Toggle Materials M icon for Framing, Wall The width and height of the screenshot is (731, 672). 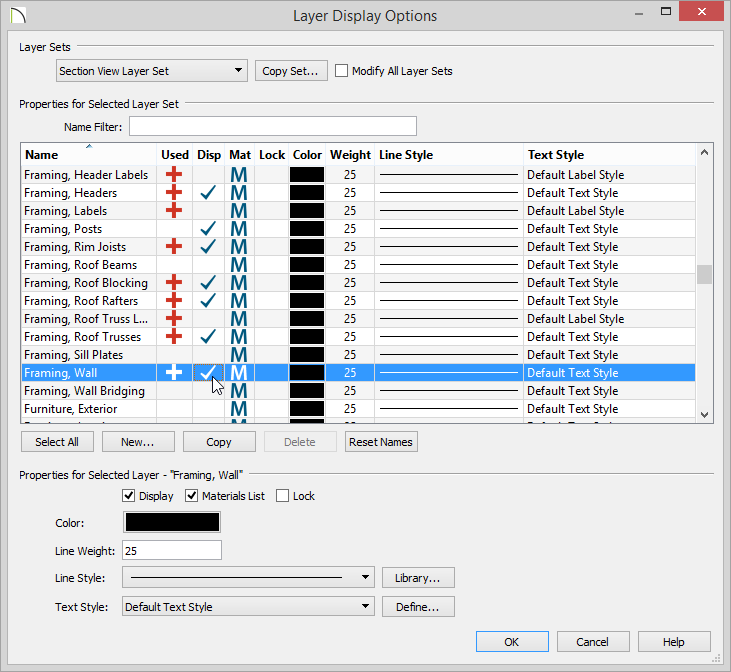[239, 373]
